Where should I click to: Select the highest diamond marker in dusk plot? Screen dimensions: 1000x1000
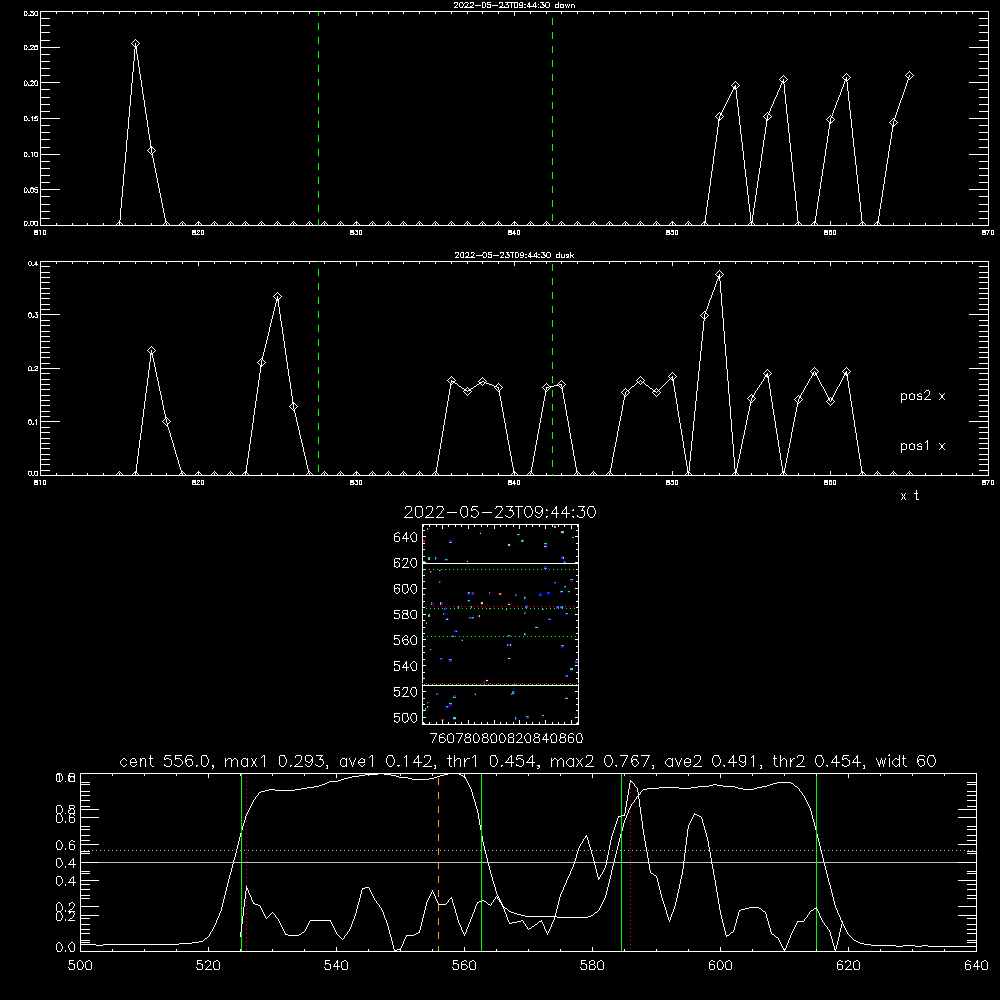tap(719, 275)
